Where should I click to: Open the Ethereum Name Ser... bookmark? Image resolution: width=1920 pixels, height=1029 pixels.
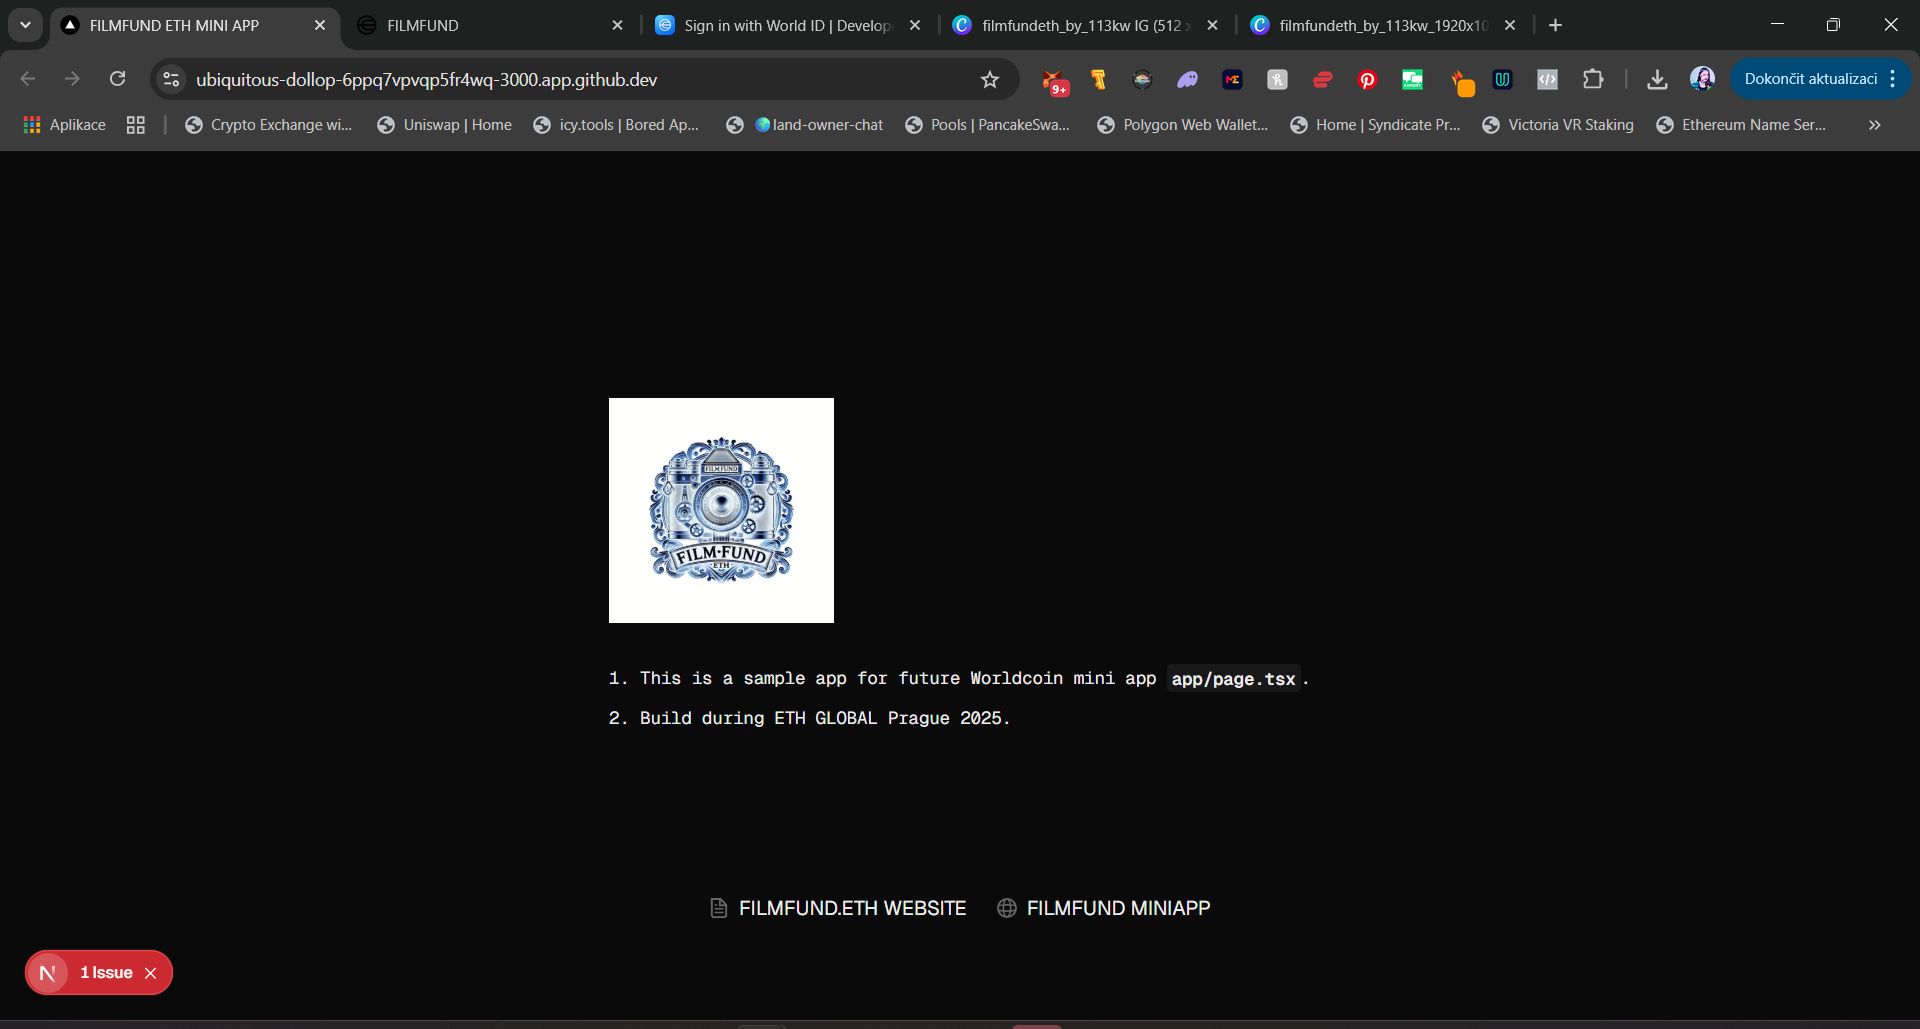[x=1741, y=125]
